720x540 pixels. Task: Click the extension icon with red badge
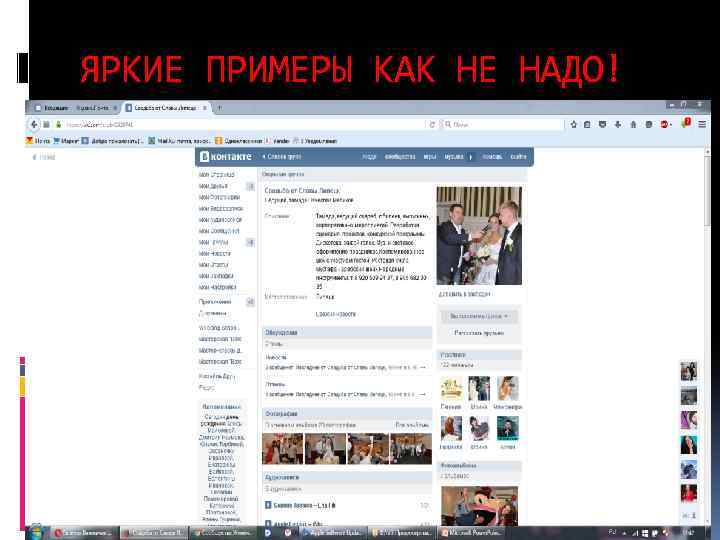click(x=686, y=123)
